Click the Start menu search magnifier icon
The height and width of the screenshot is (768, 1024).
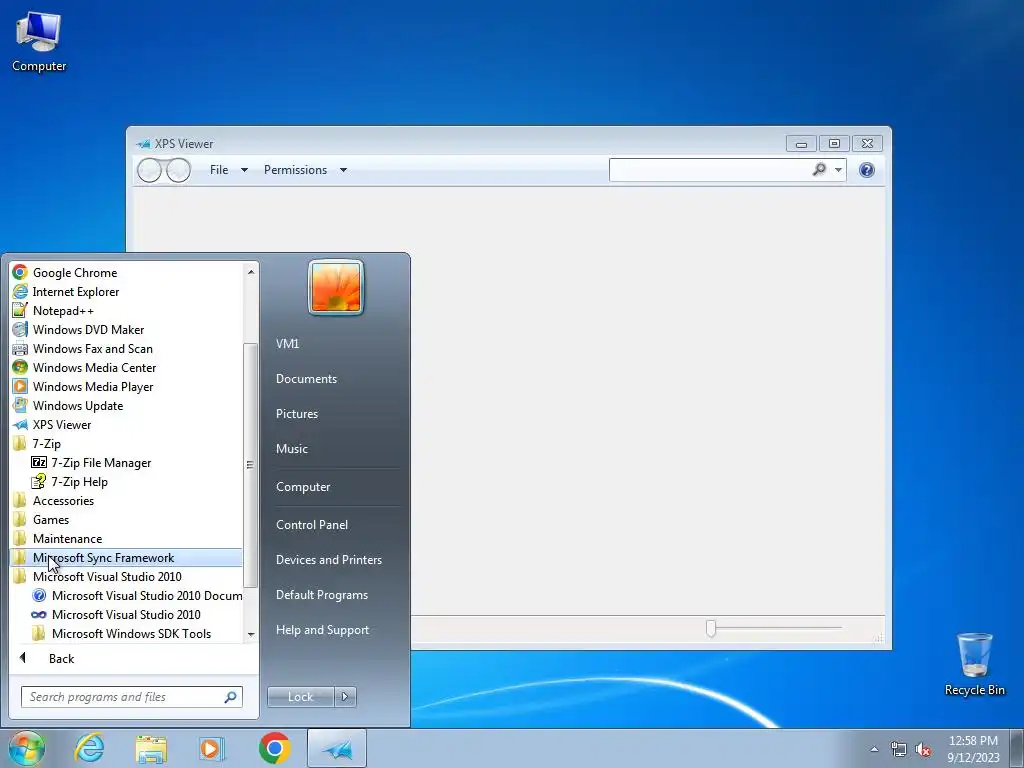click(231, 697)
